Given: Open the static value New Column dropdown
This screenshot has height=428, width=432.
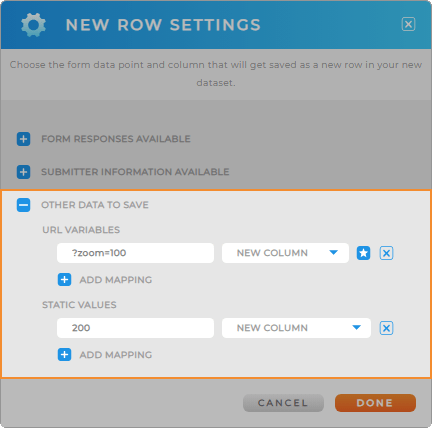Looking at the screenshot, I should [x=296, y=328].
